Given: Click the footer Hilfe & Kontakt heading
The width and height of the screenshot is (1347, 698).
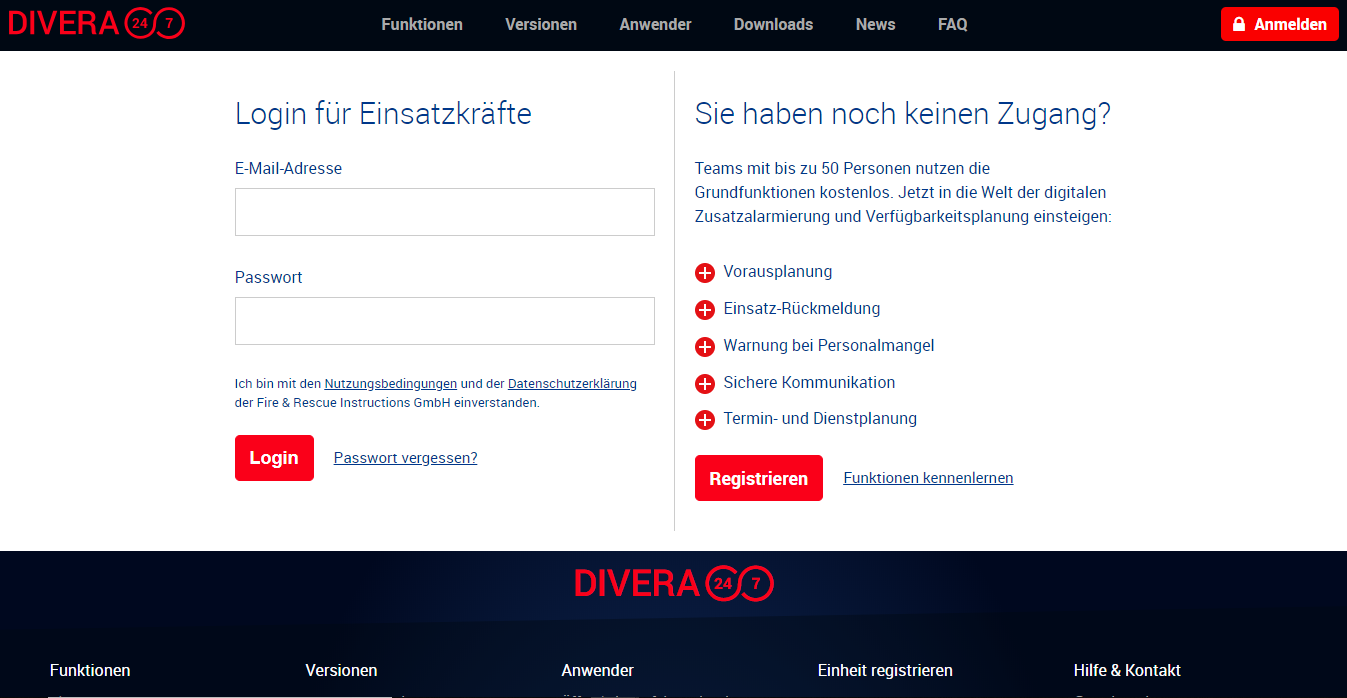Looking at the screenshot, I should point(1127,670).
